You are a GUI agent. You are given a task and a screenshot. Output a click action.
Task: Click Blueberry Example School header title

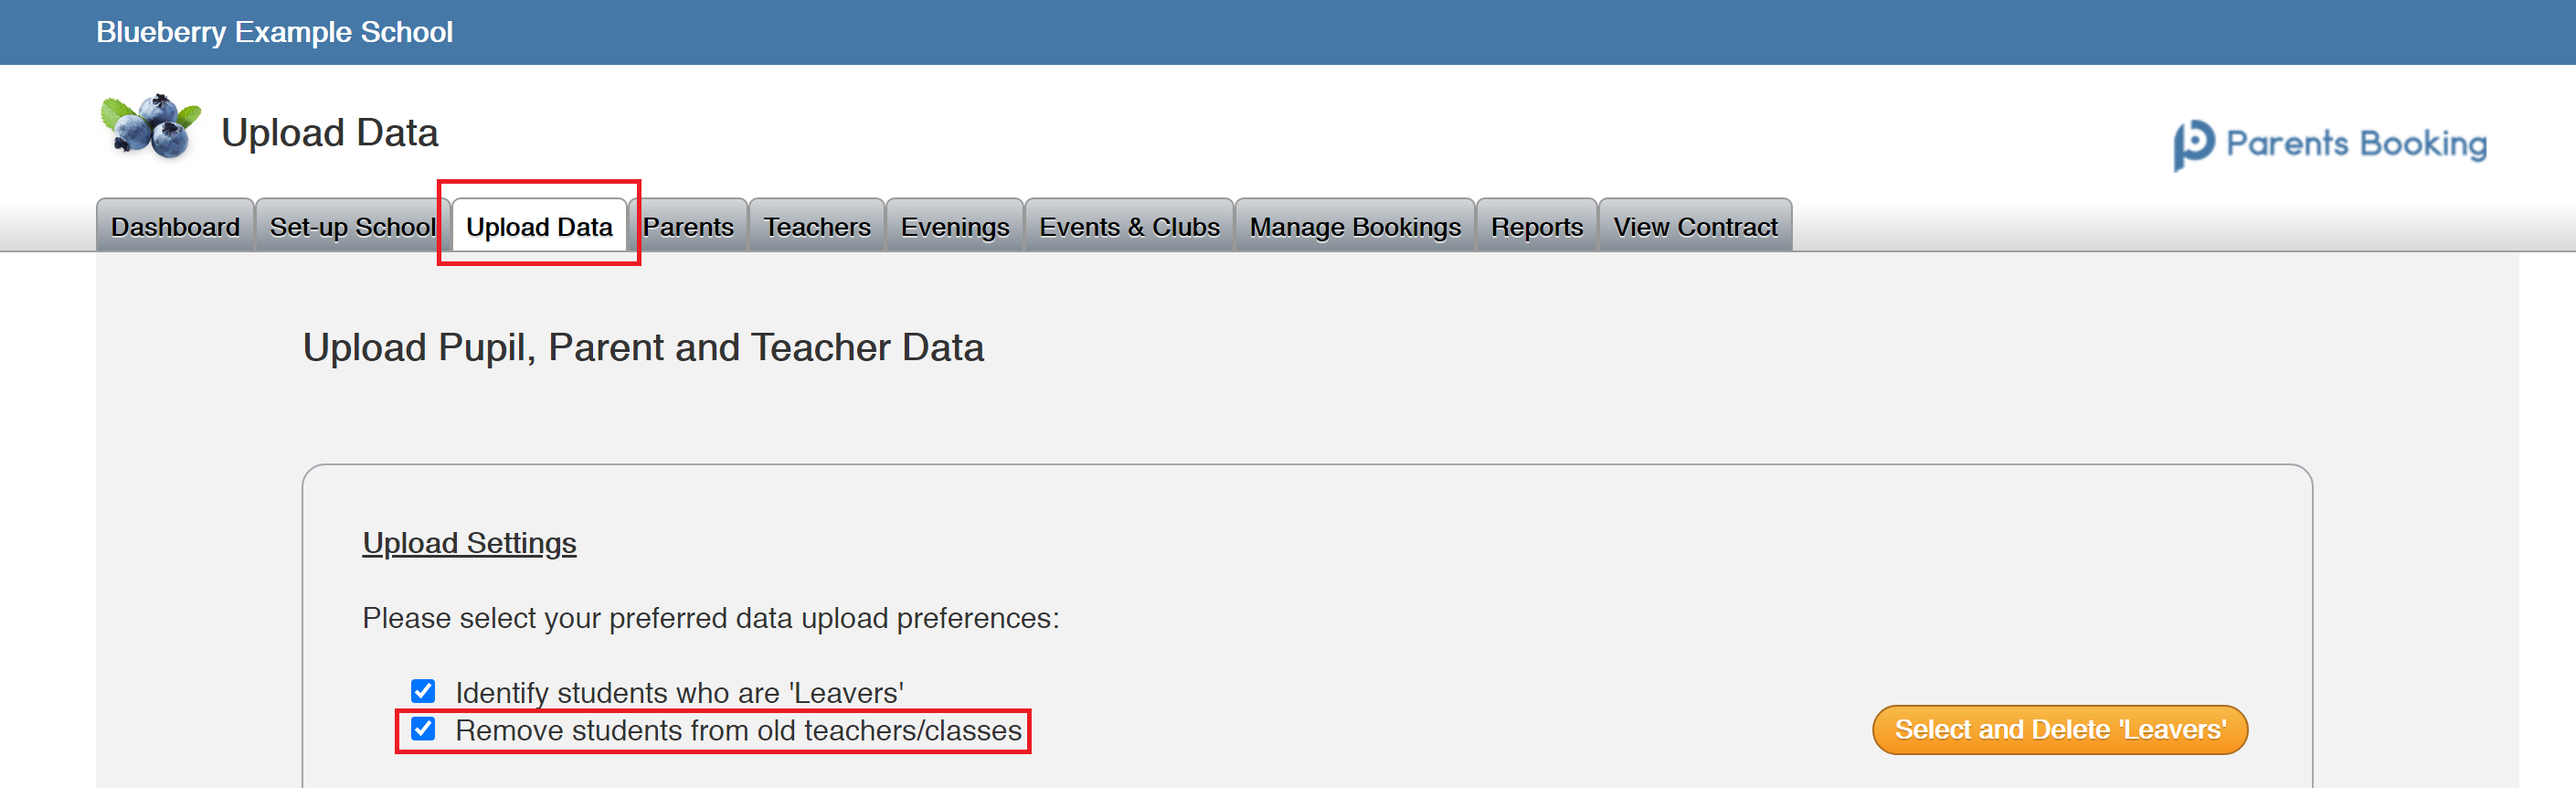point(274,32)
